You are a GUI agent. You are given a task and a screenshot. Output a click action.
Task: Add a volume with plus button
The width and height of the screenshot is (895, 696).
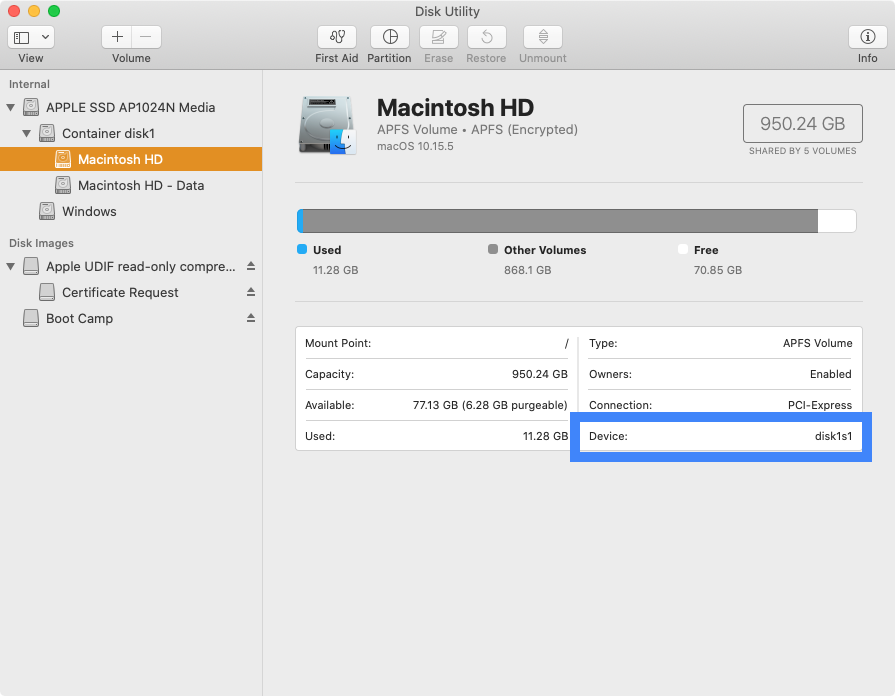coord(117,37)
